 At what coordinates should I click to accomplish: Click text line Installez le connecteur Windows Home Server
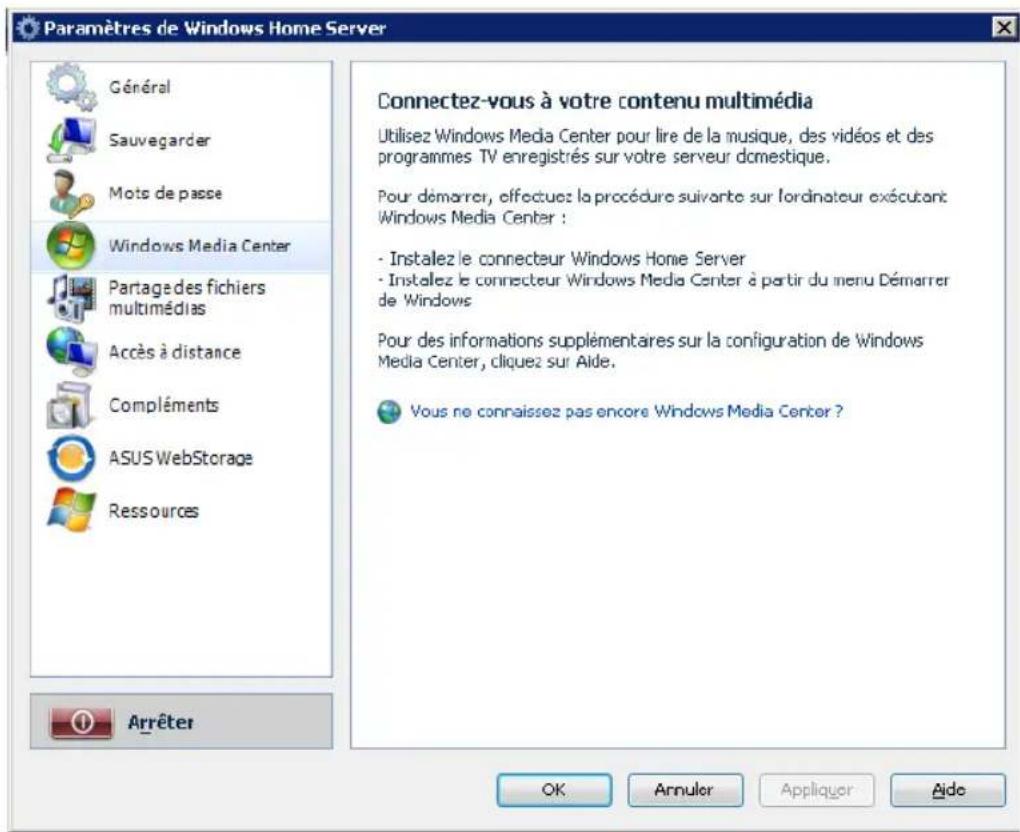(x=561, y=259)
